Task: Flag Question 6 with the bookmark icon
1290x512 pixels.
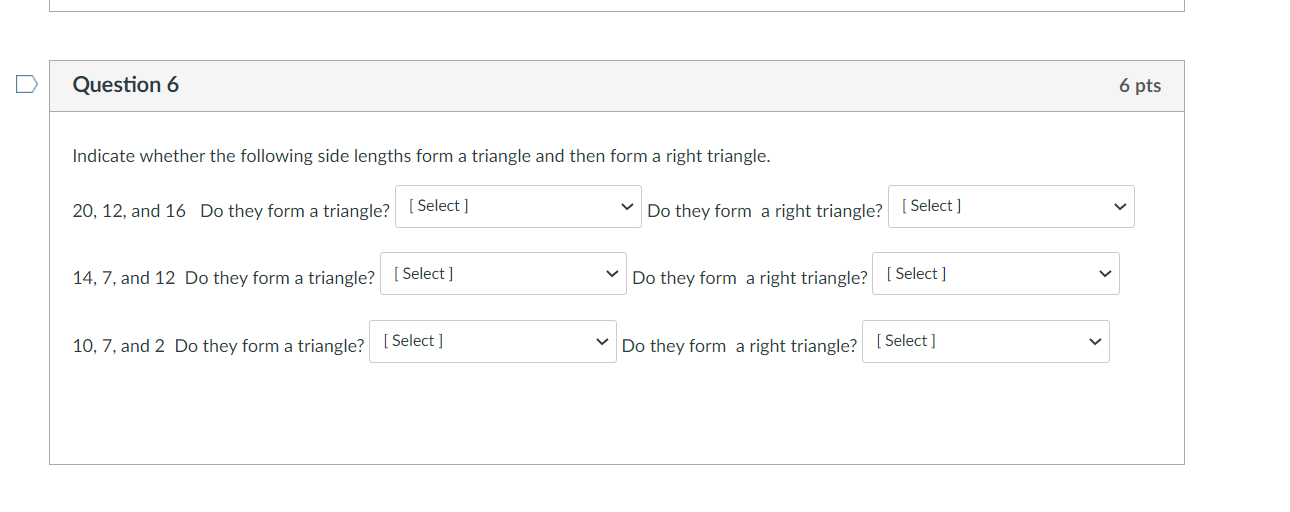Action: pyautogui.click(x=26, y=85)
